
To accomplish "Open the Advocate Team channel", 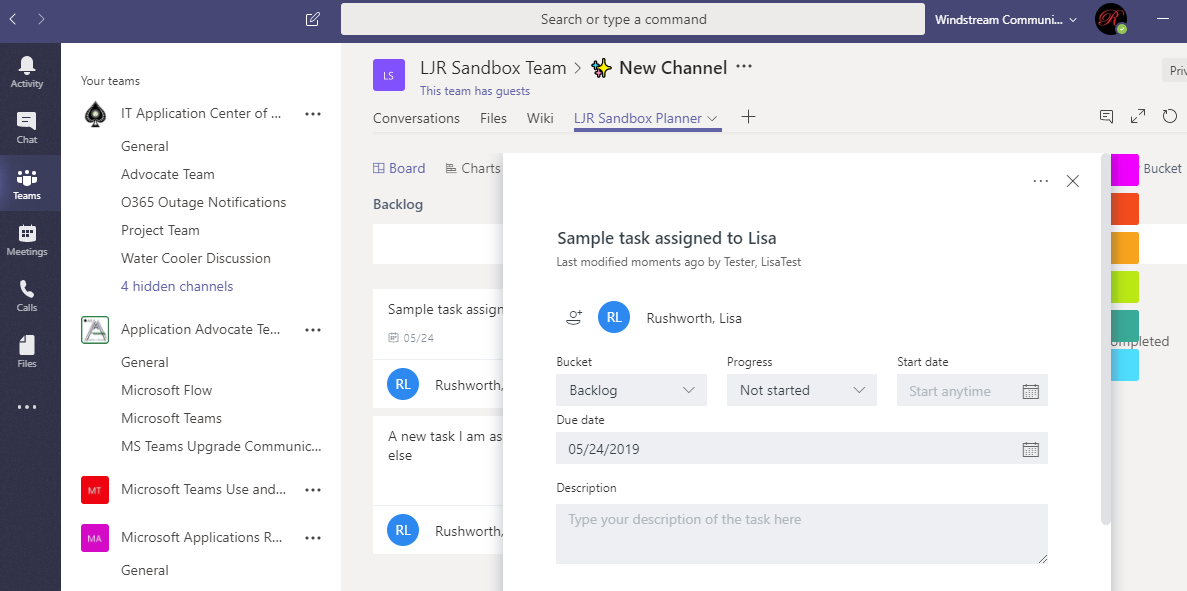I will (x=168, y=175).
